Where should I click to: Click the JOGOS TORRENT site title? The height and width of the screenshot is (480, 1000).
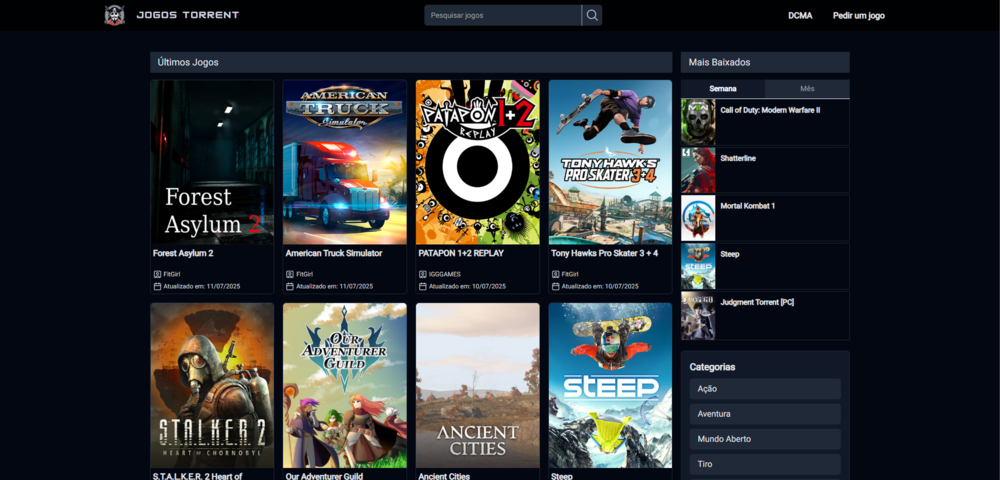coord(188,15)
